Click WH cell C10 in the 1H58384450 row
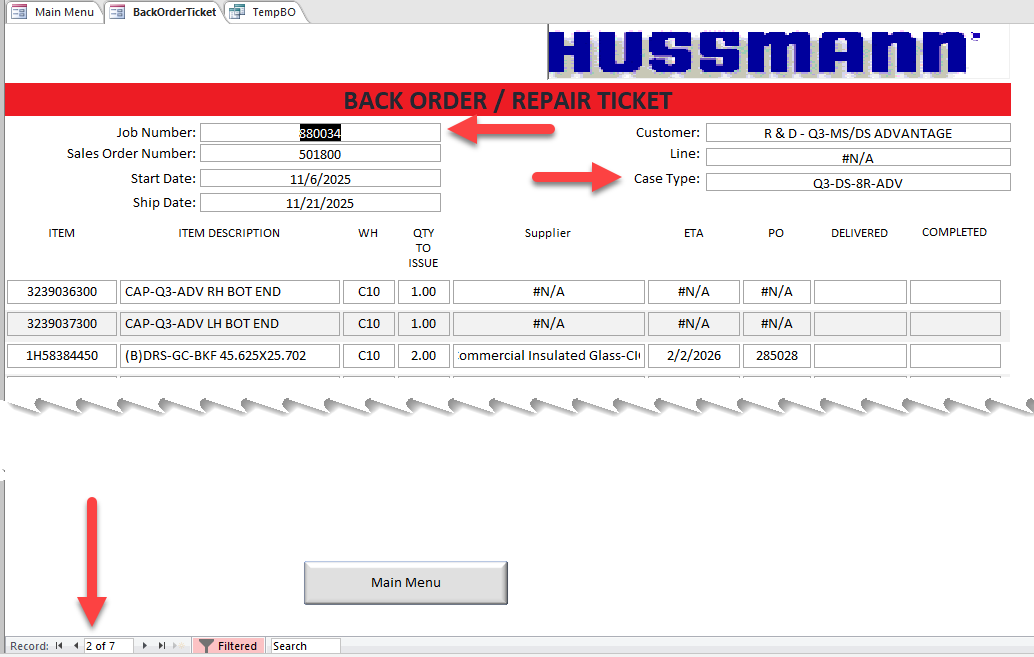 pyautogui.click(x=369, y=356)
